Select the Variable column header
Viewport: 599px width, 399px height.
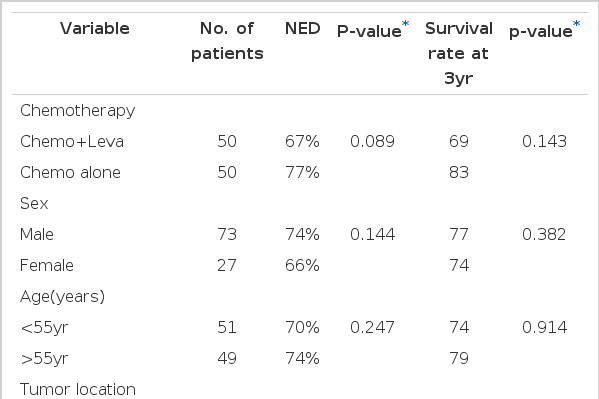click(x=95, y=29)
